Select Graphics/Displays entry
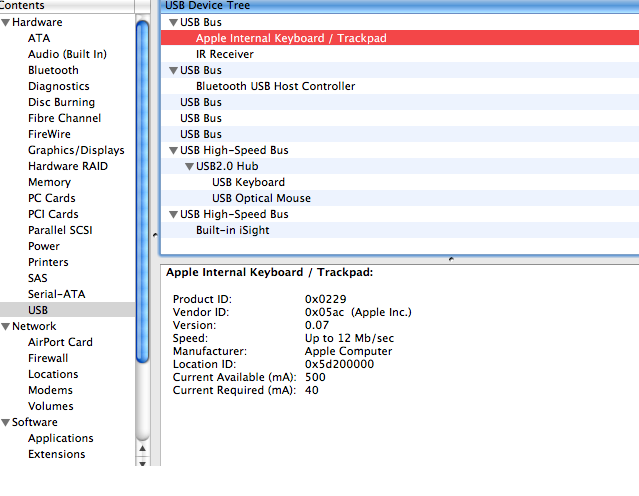639x496 pixels. 76,150
